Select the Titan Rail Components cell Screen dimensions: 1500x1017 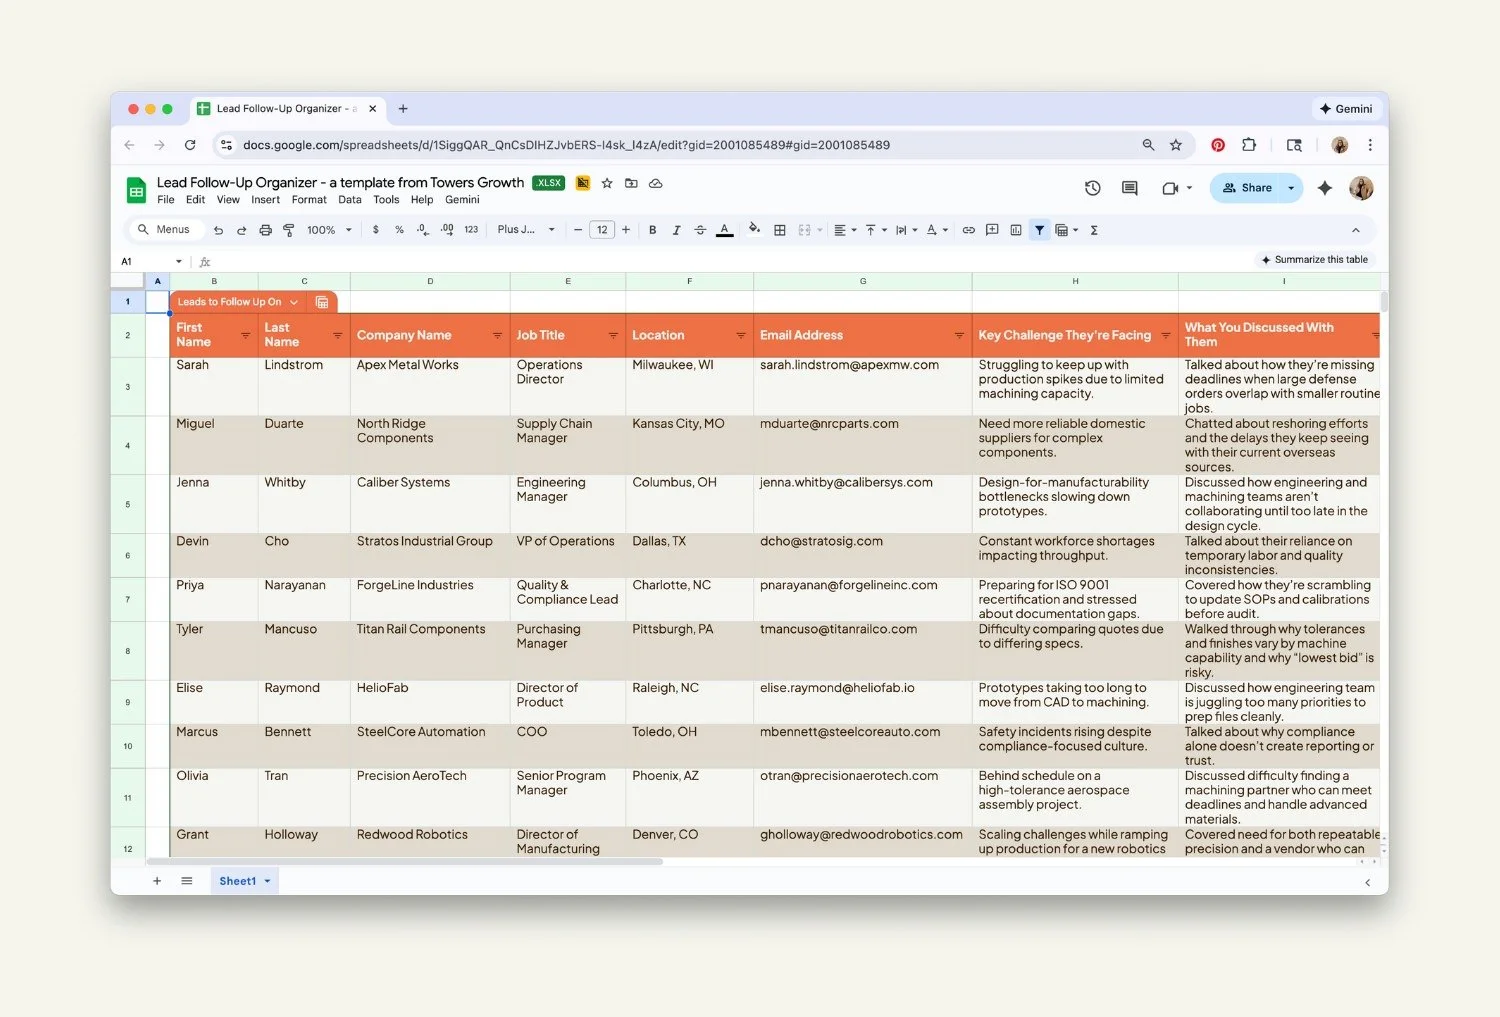(x=430, y=651)
